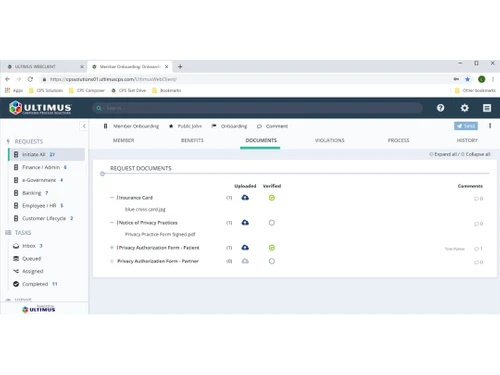
Task: Toggle Insurance Card verified check
Action: 272,198
